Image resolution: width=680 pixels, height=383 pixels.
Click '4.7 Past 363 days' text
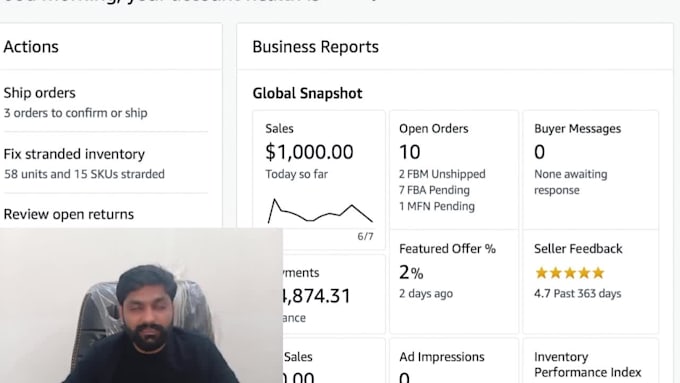point(577,294)
